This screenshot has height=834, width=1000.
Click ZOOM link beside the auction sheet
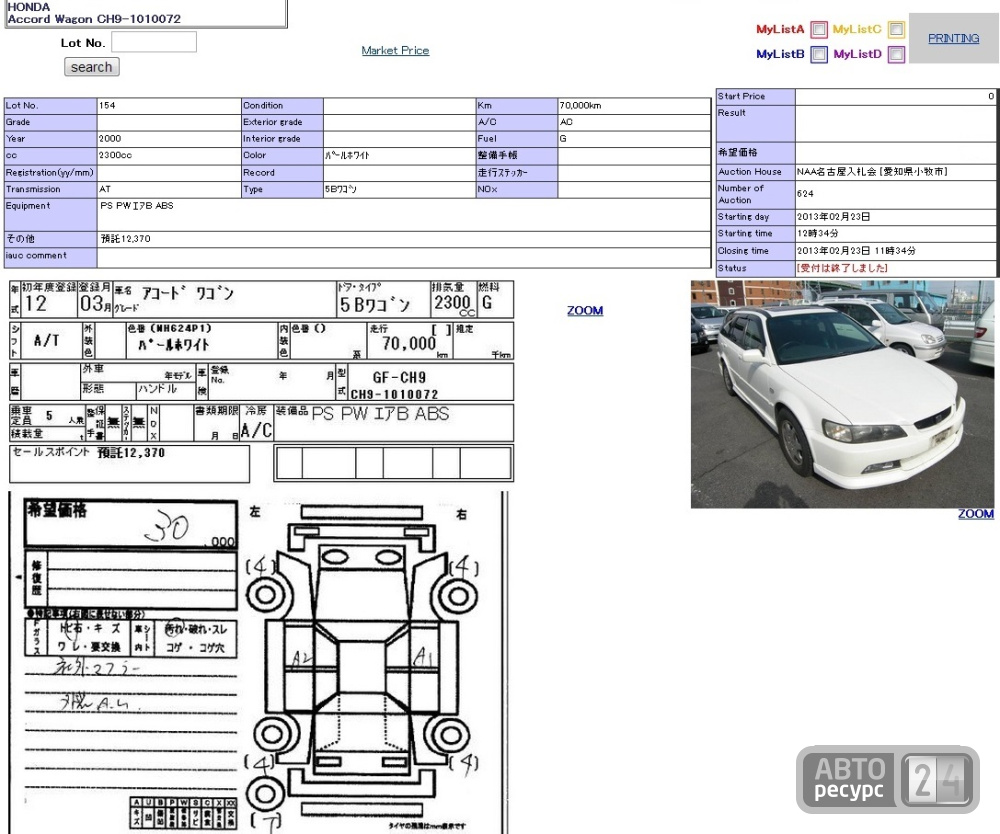[585, 311]
